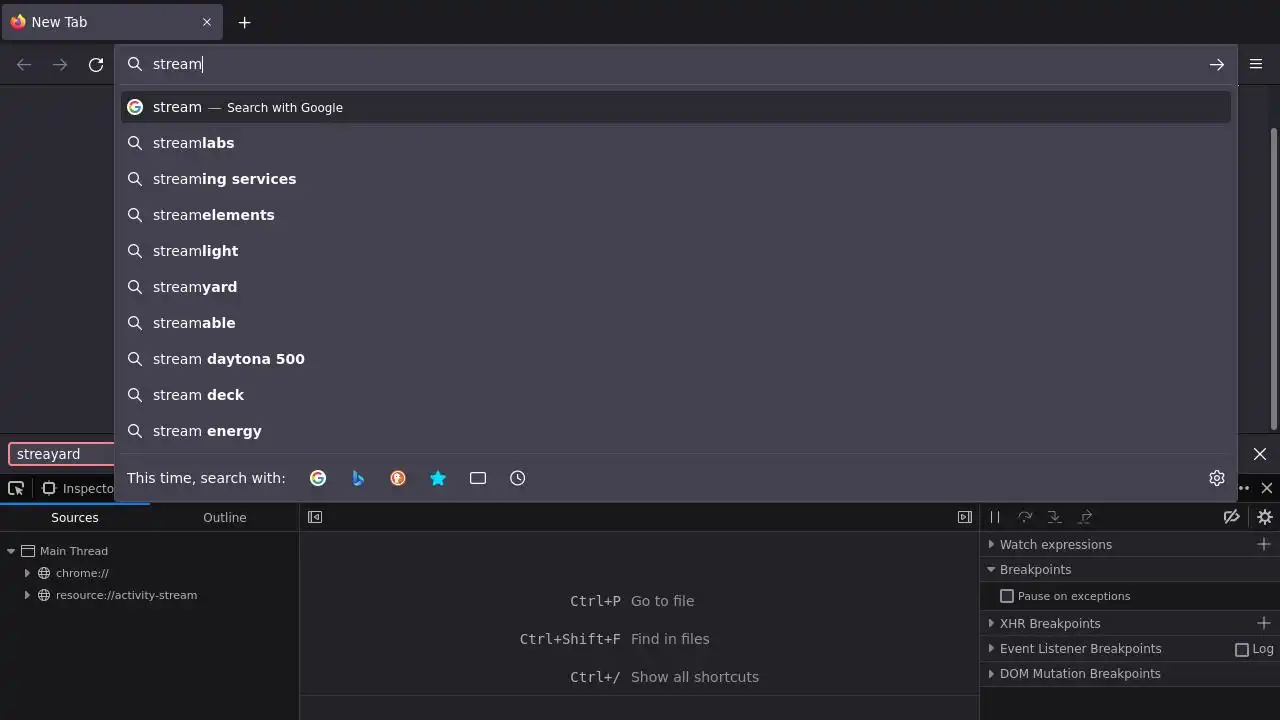Select the streaming services suggestion
Viewport: 1280px width, 720px height.
pos(676,179)
